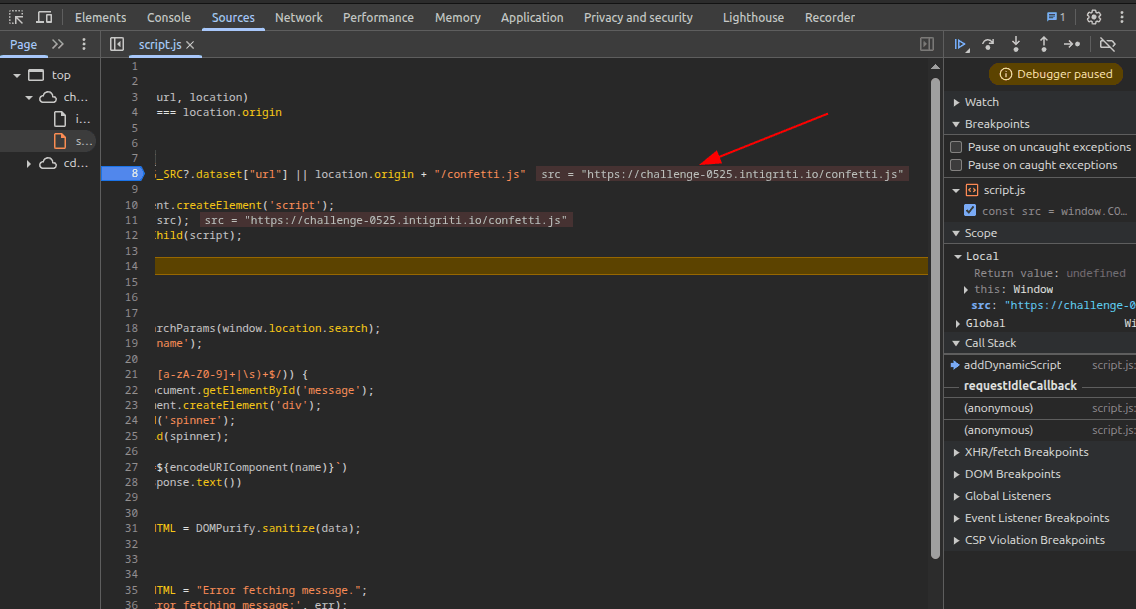This screenshot has height=609, width=1136.
Task: Open the Page pane three-dot menu
Action: (84, 44)
